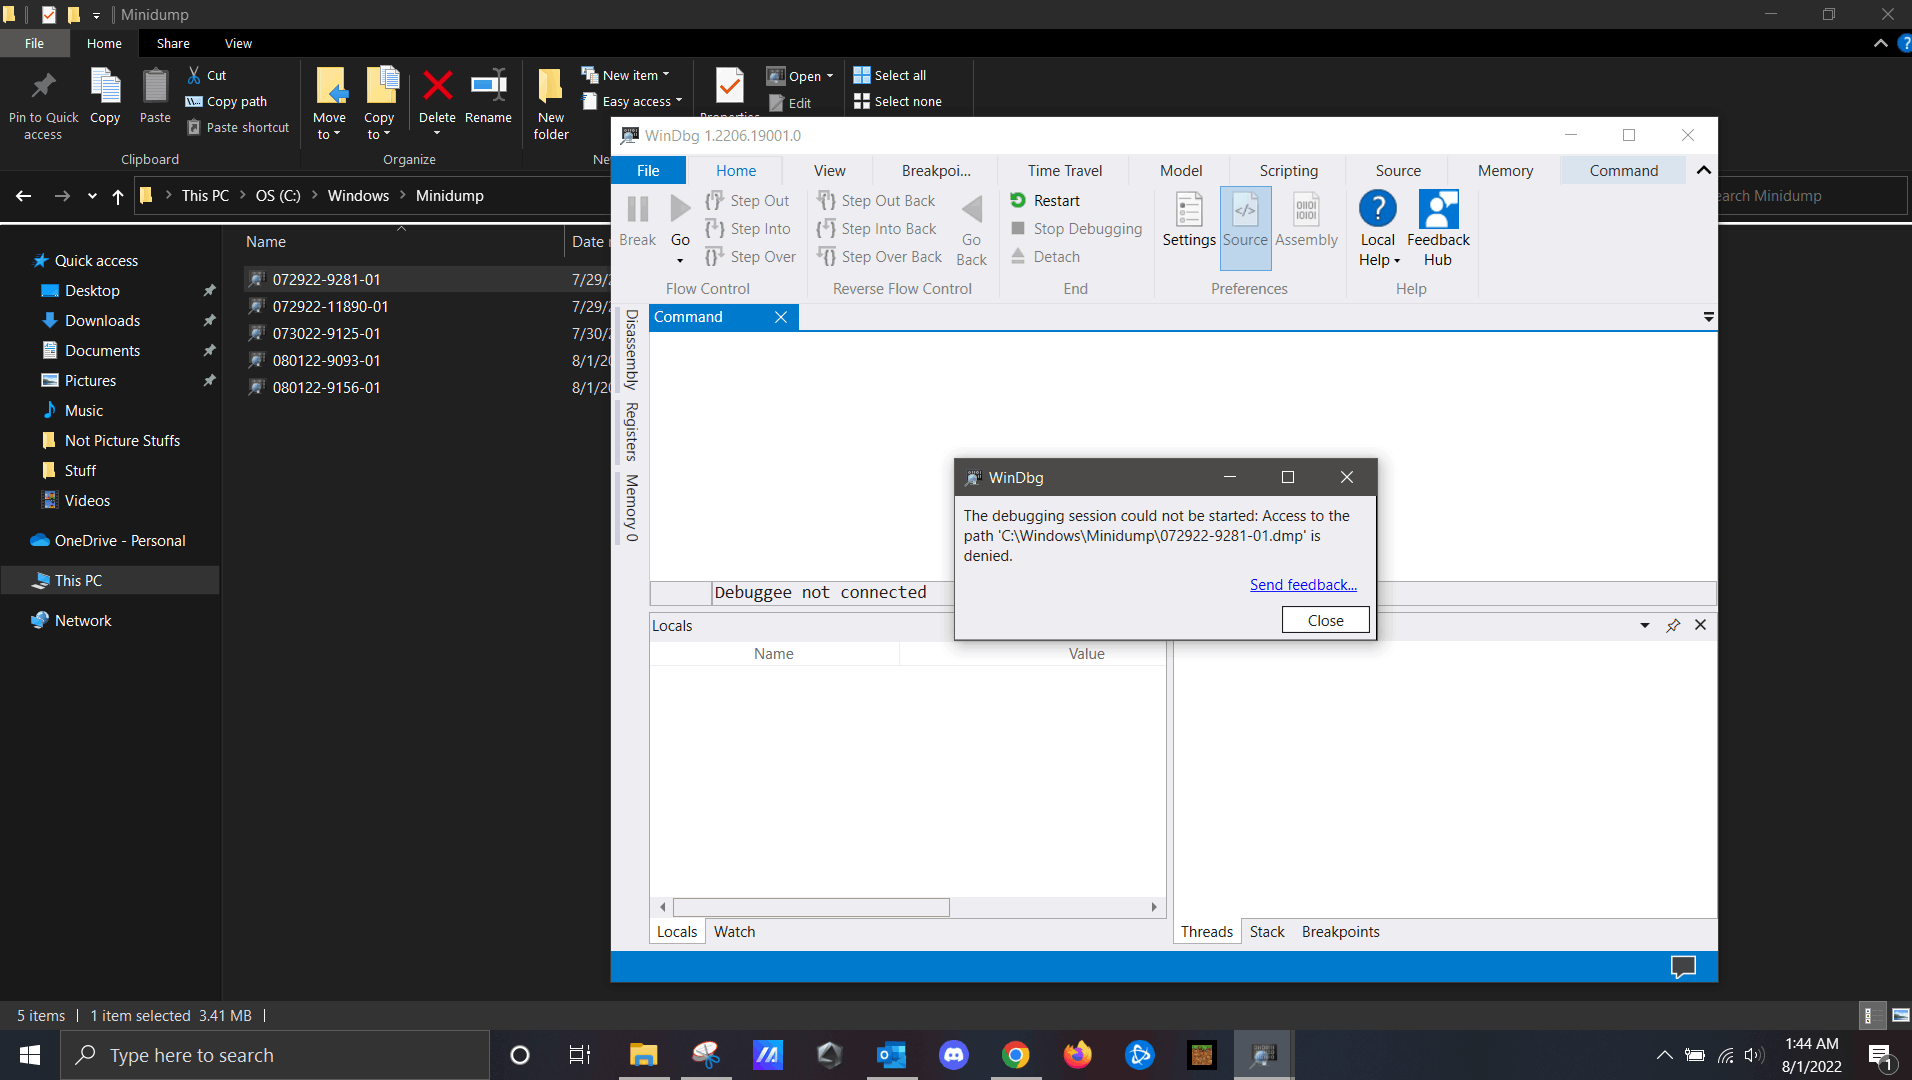Image resolution: width=1912 pixels, height=1080 pixels.
Task: Click Step Over in Flow Control
Action: click(750, 257)
